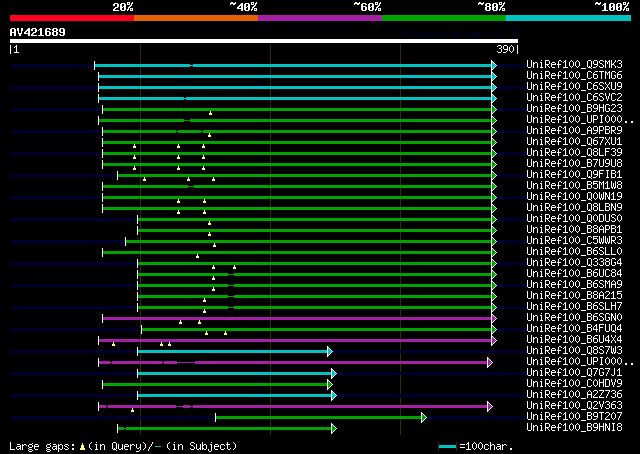Open hit UniRef100_C6TMG6
Image resolution: width=640 pixels, height=454 pixels.
click(x=574, y=75)
